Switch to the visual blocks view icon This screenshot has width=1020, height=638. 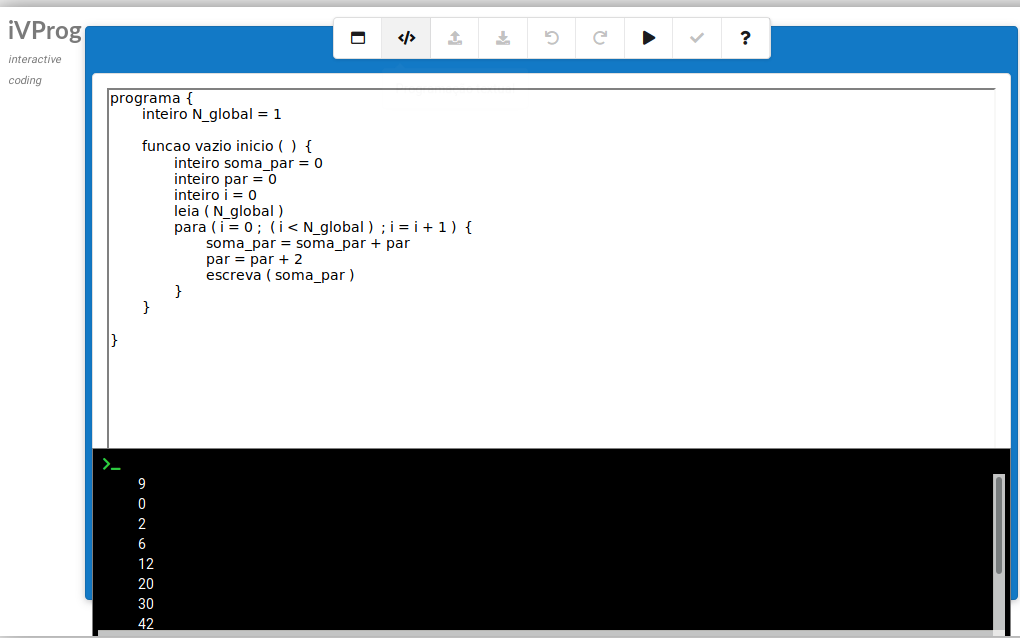point(358,38)
